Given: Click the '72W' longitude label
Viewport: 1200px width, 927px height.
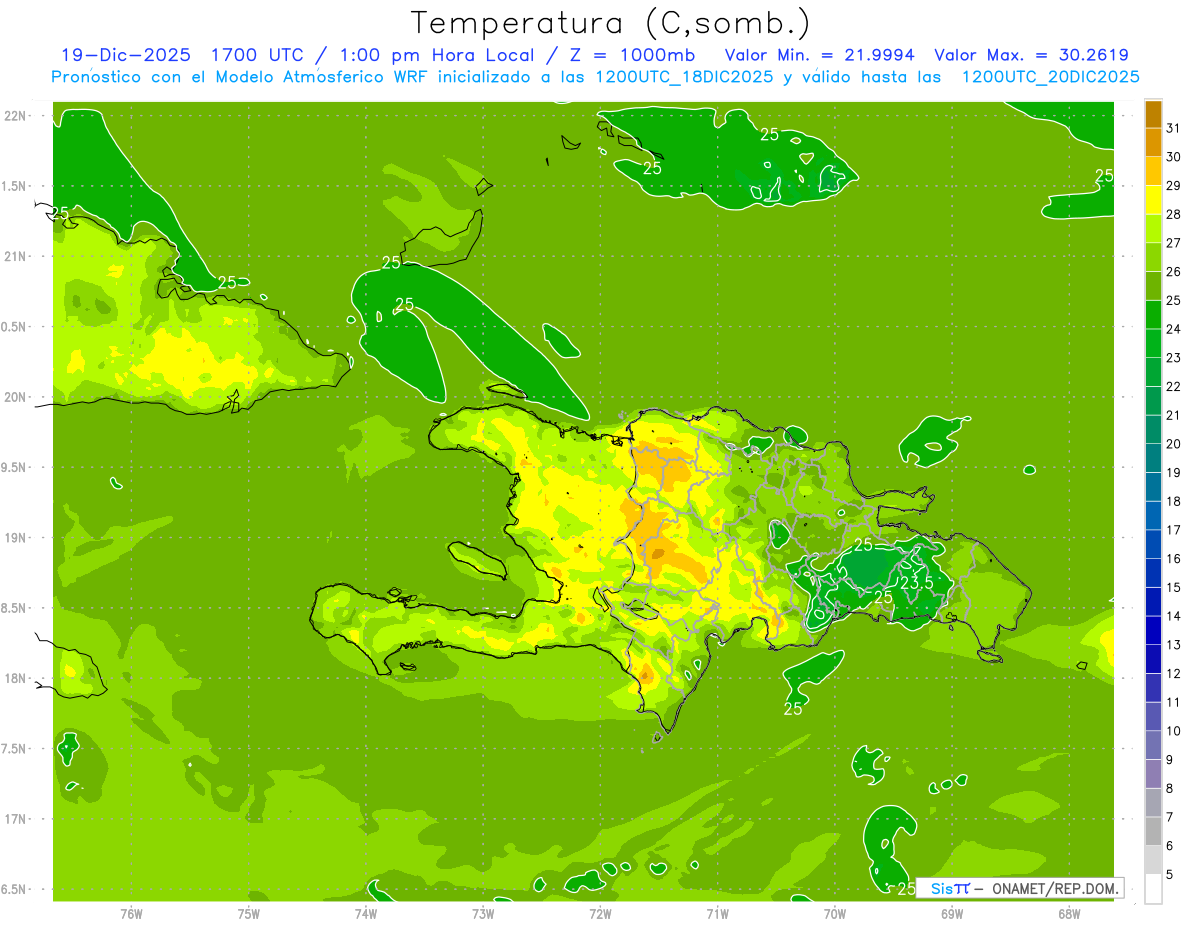Looking at the screenshot, I should coord(600,913).
